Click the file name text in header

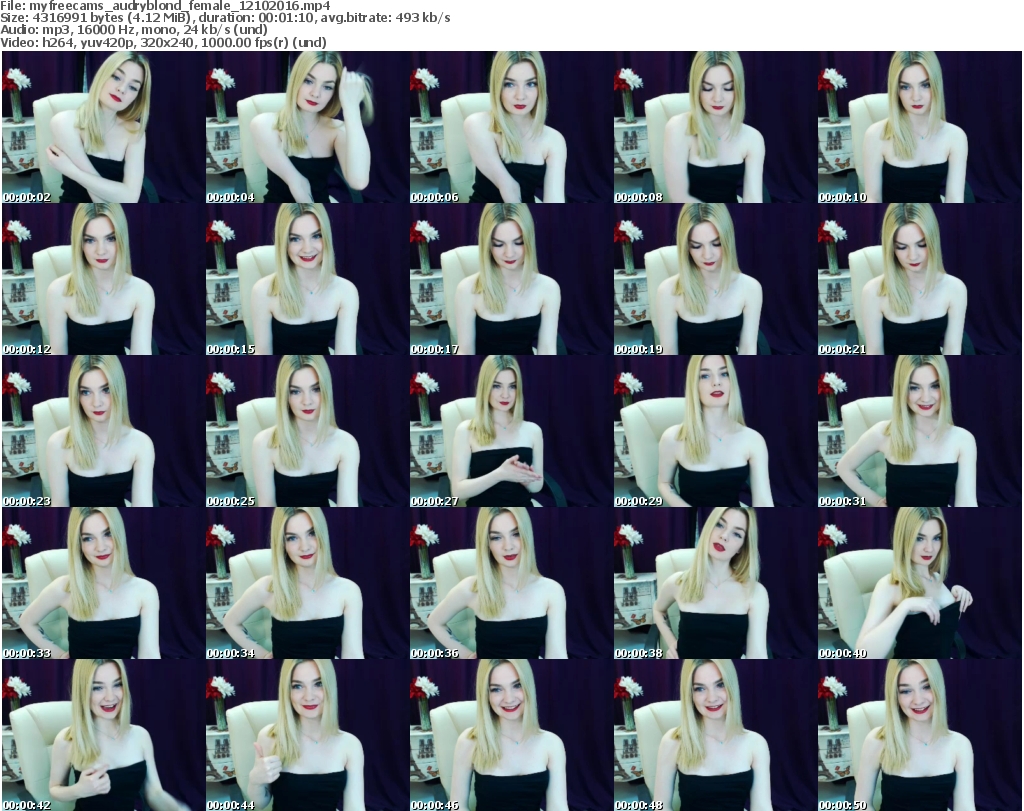[165, 6]
